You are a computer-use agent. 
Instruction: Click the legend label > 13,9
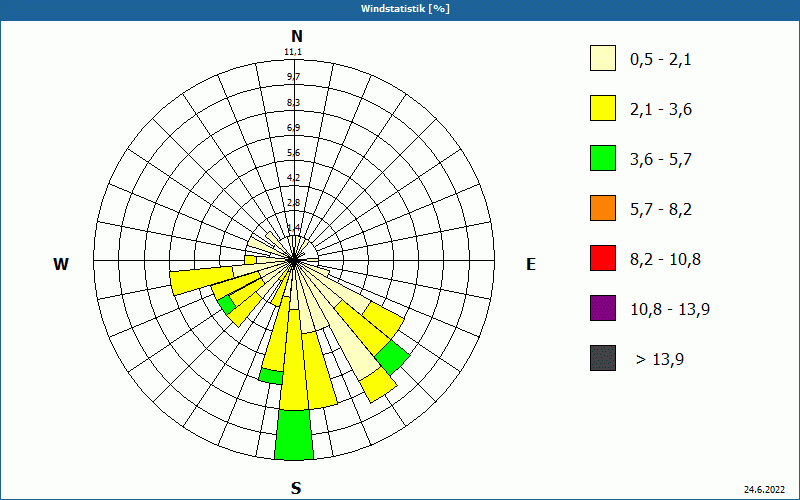[660, 360]
